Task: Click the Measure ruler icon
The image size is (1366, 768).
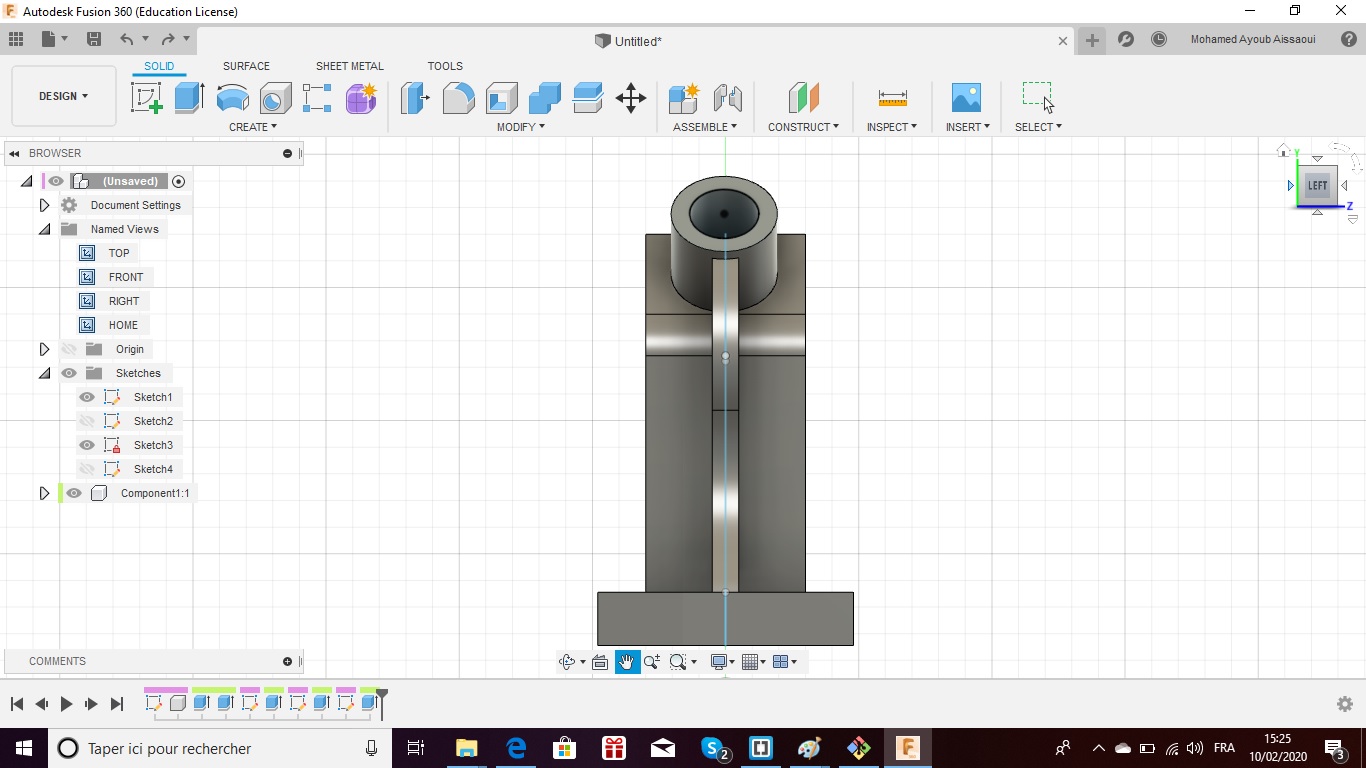Action: pyautogui.click(x=892, y=98)
